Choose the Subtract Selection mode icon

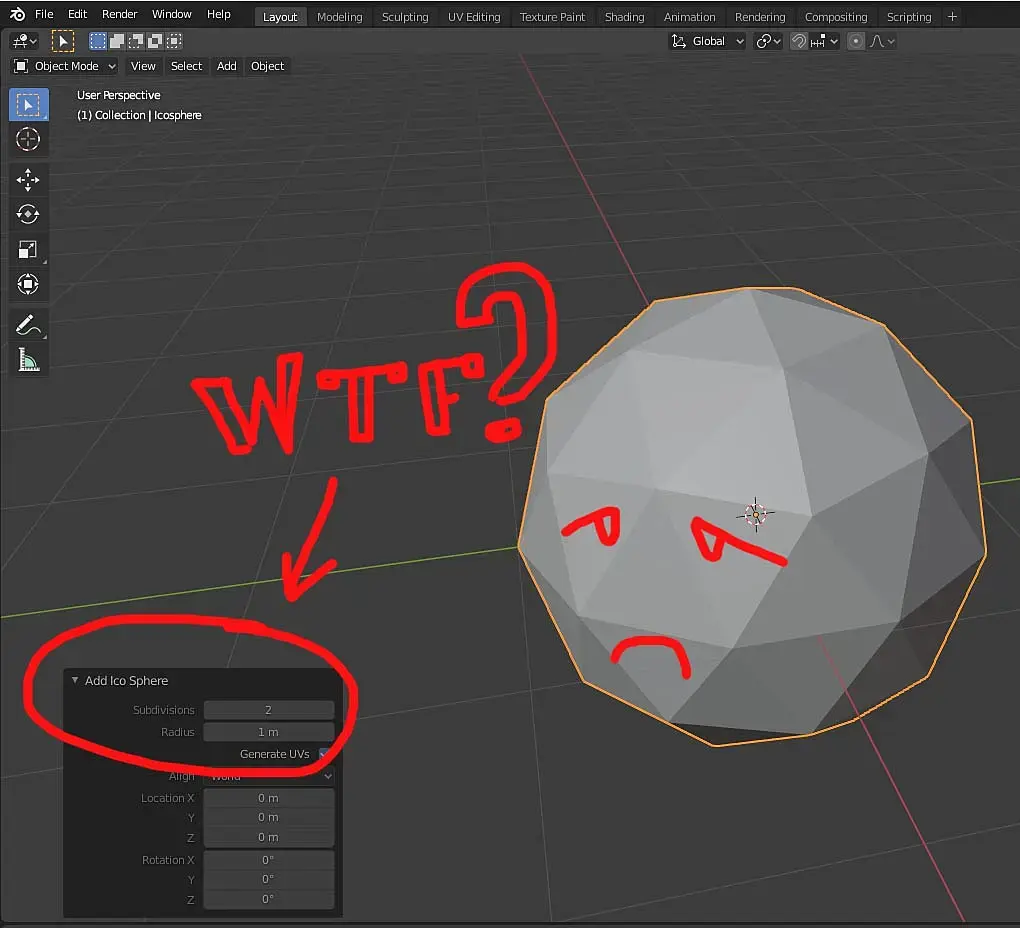pos(136,41)
